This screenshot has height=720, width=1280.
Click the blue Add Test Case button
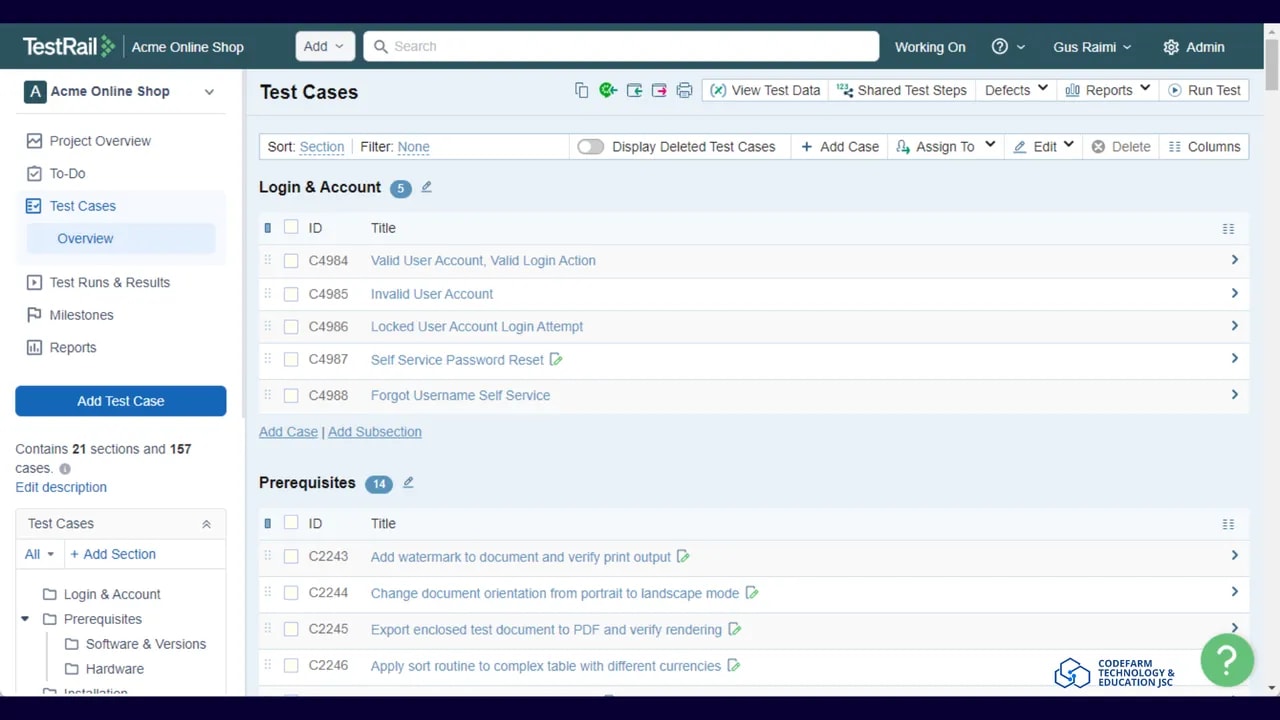click(121, 401)
